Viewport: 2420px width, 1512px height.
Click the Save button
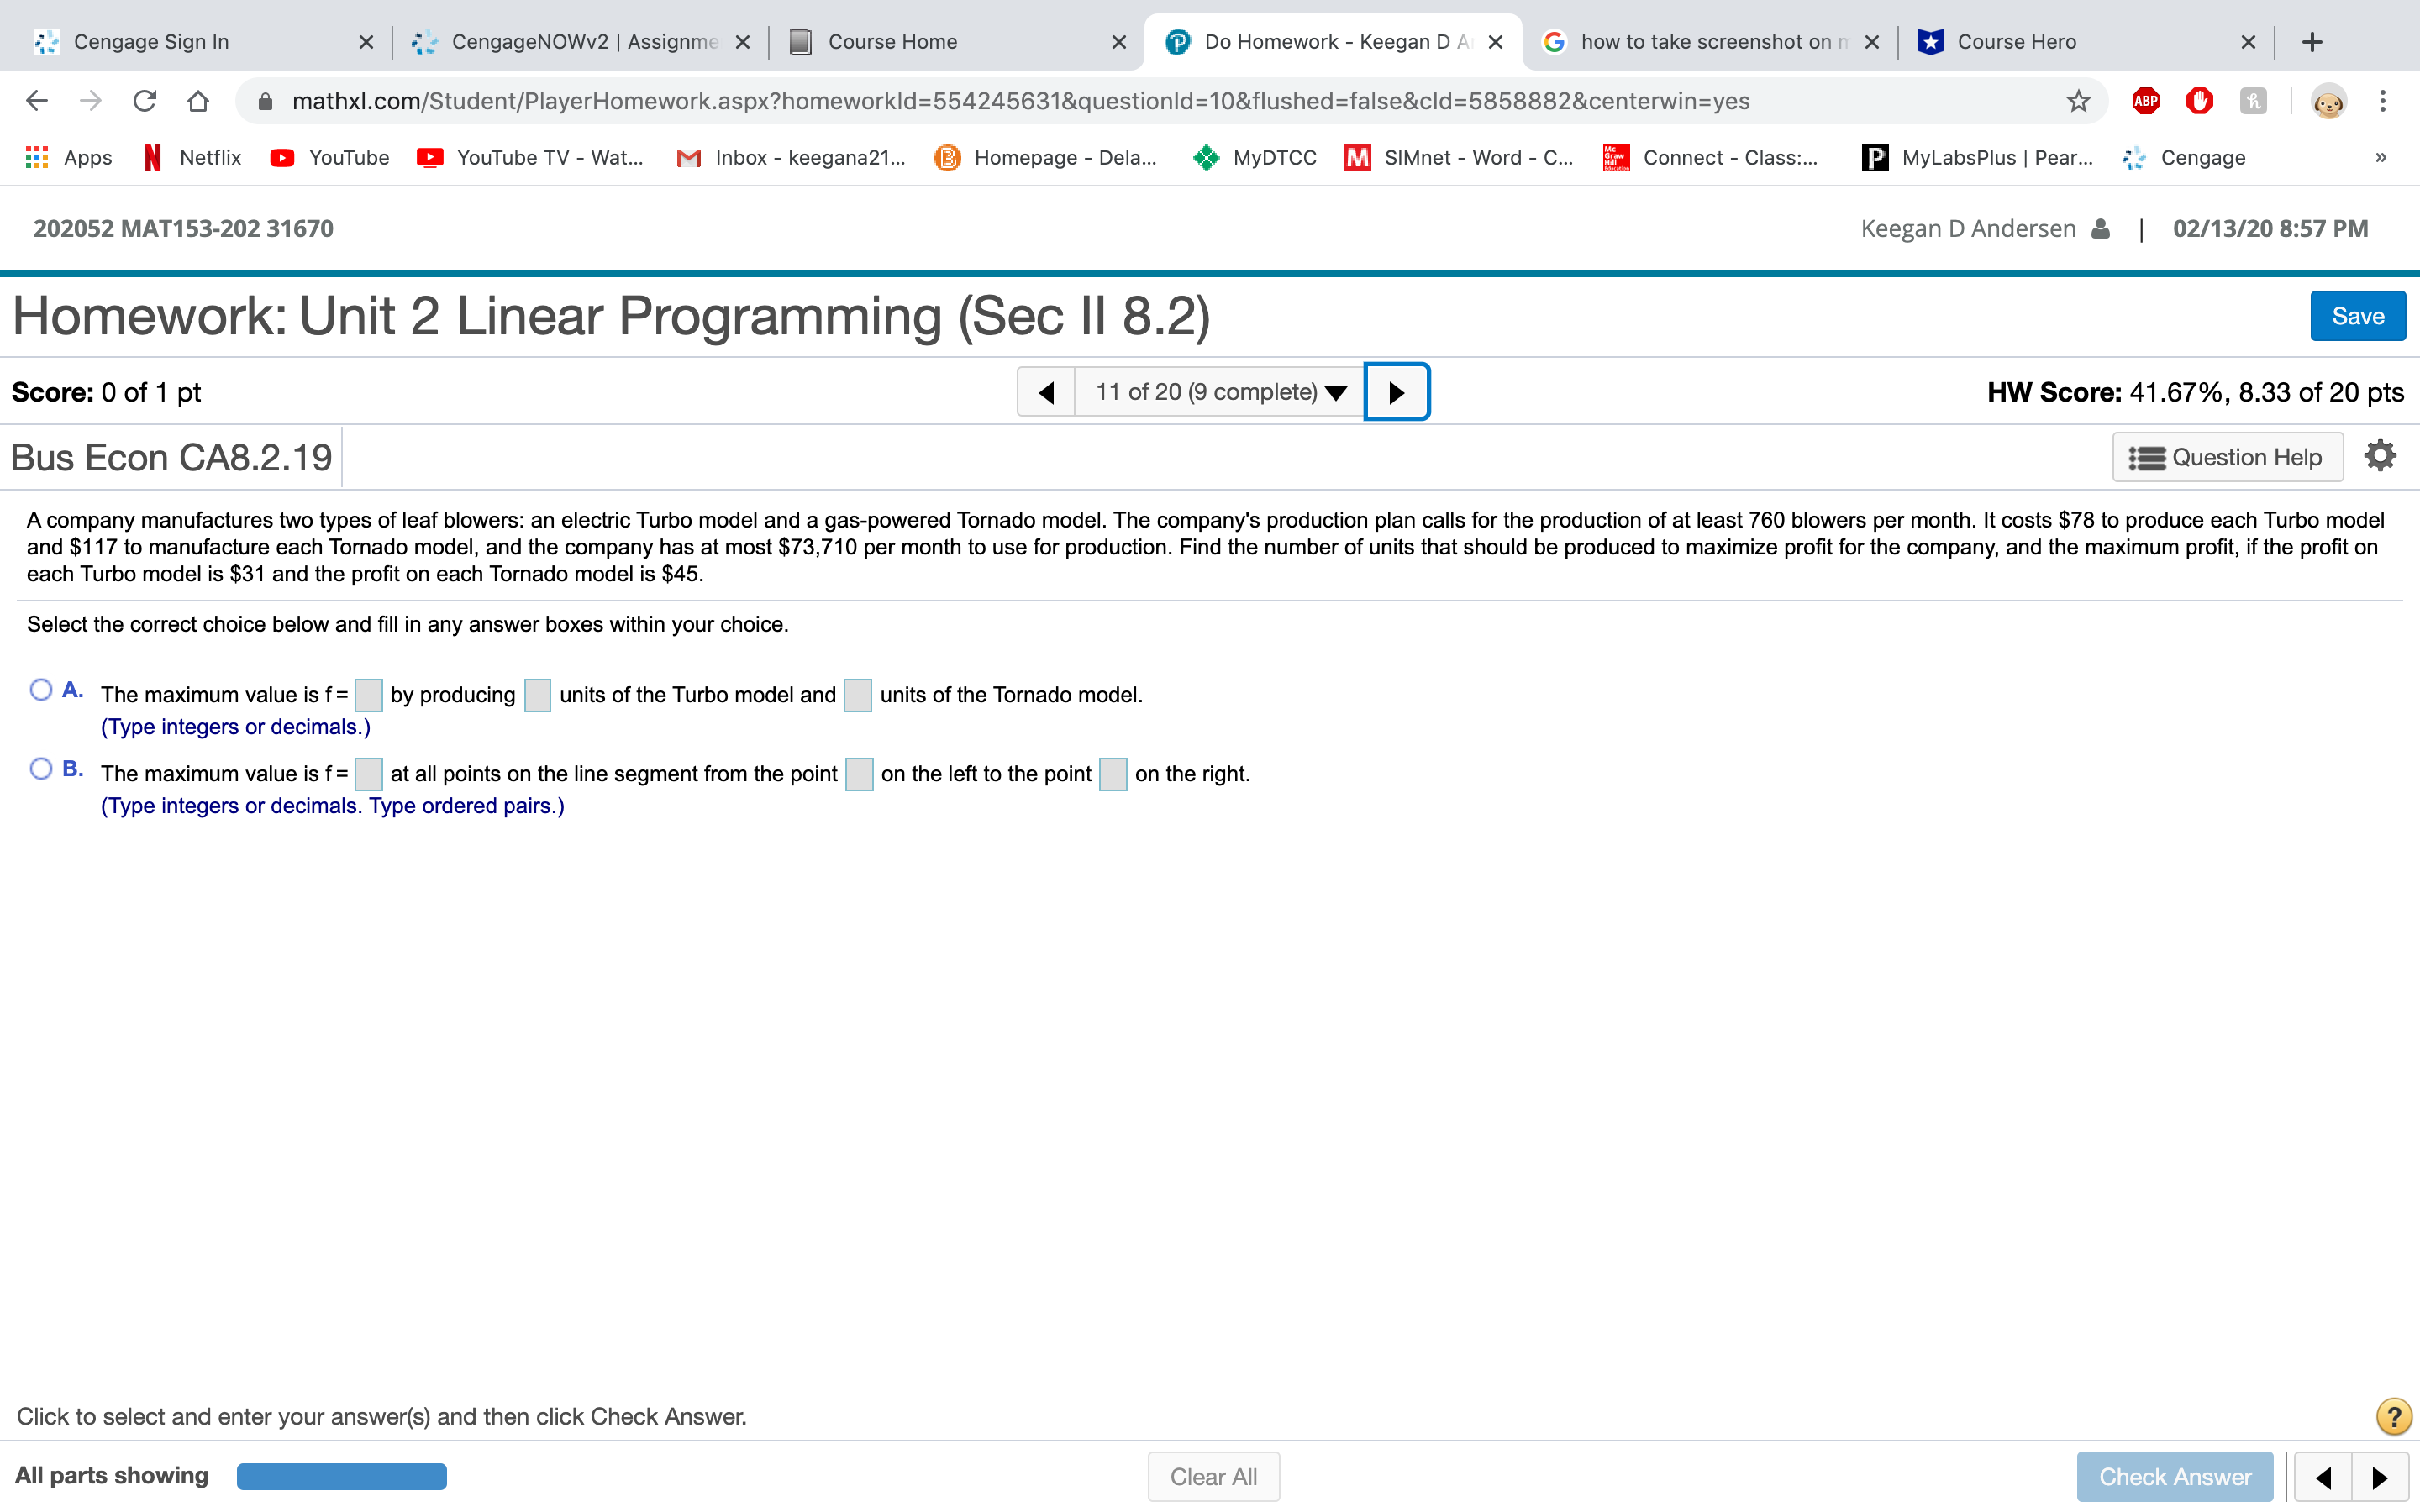(2357, 316)
